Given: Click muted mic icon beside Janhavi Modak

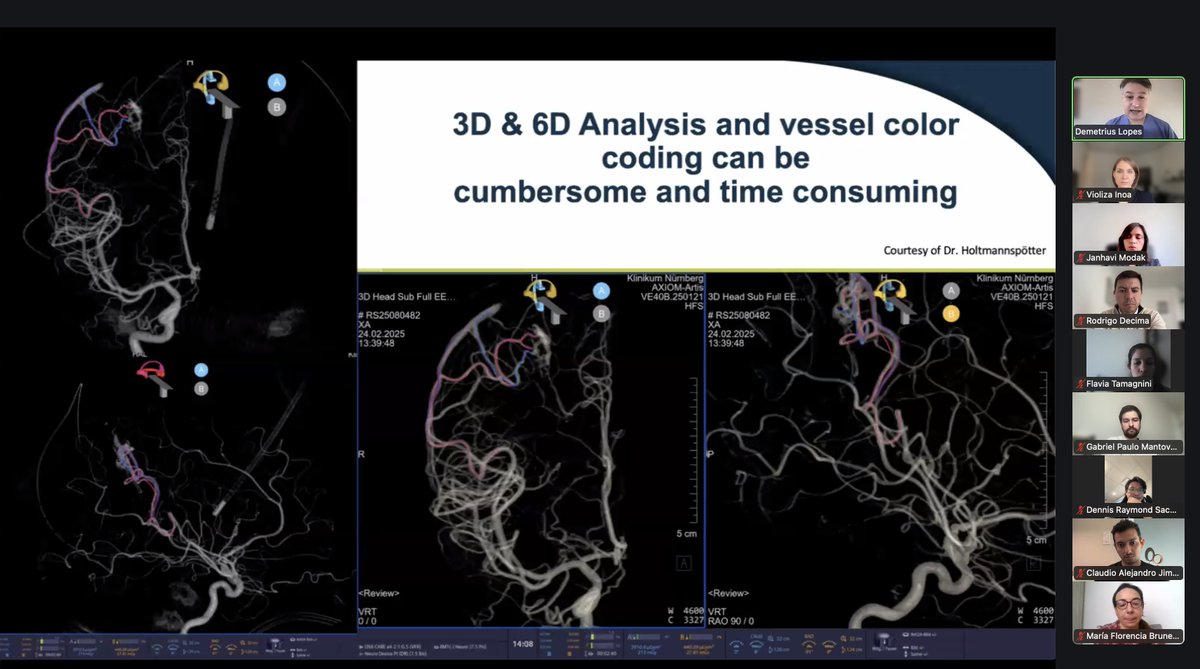Looking at the screenshot, I should click(1081, 258).
